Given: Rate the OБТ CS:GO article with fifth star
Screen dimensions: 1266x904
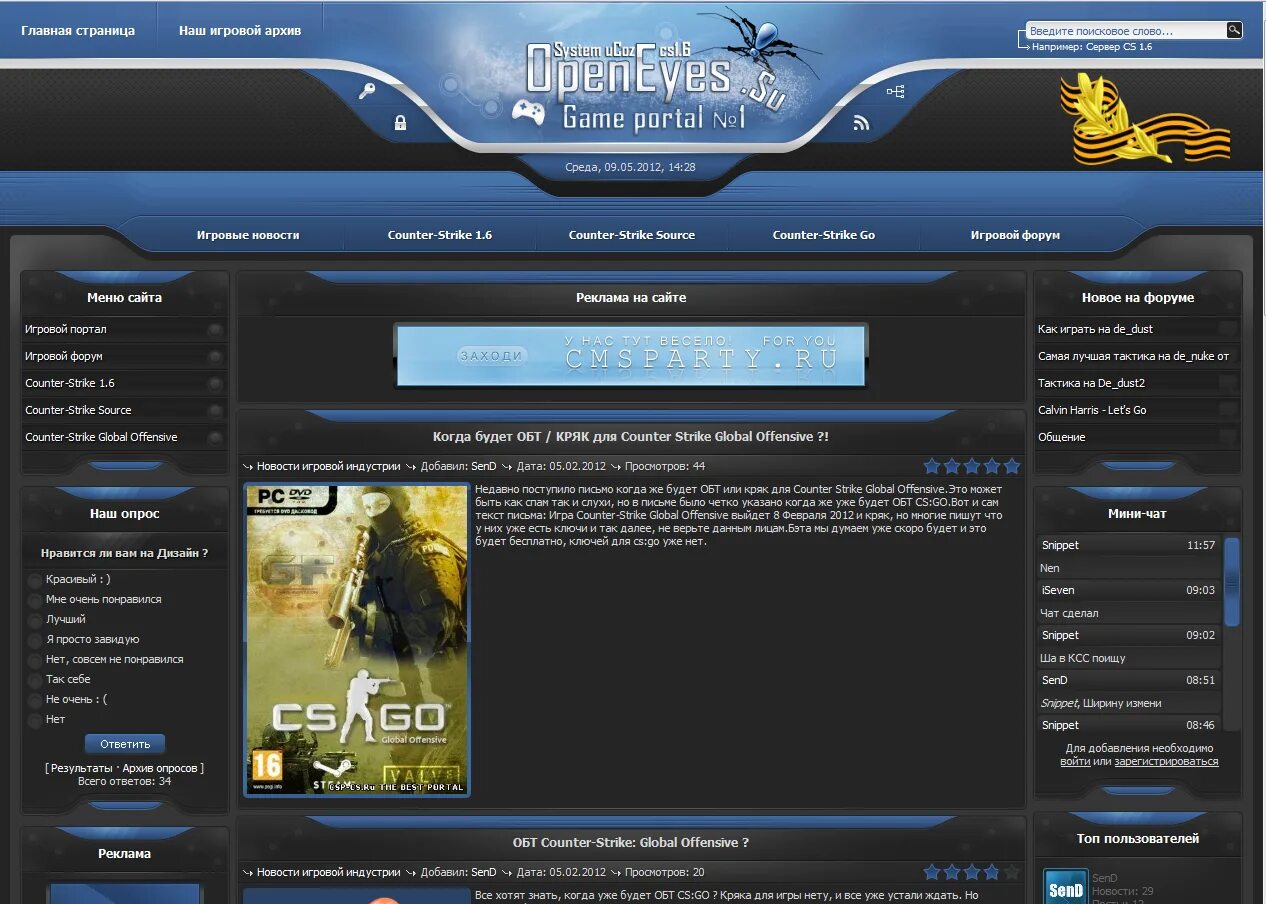Looking at the screenshot, I should click(x=1011, y=872).
